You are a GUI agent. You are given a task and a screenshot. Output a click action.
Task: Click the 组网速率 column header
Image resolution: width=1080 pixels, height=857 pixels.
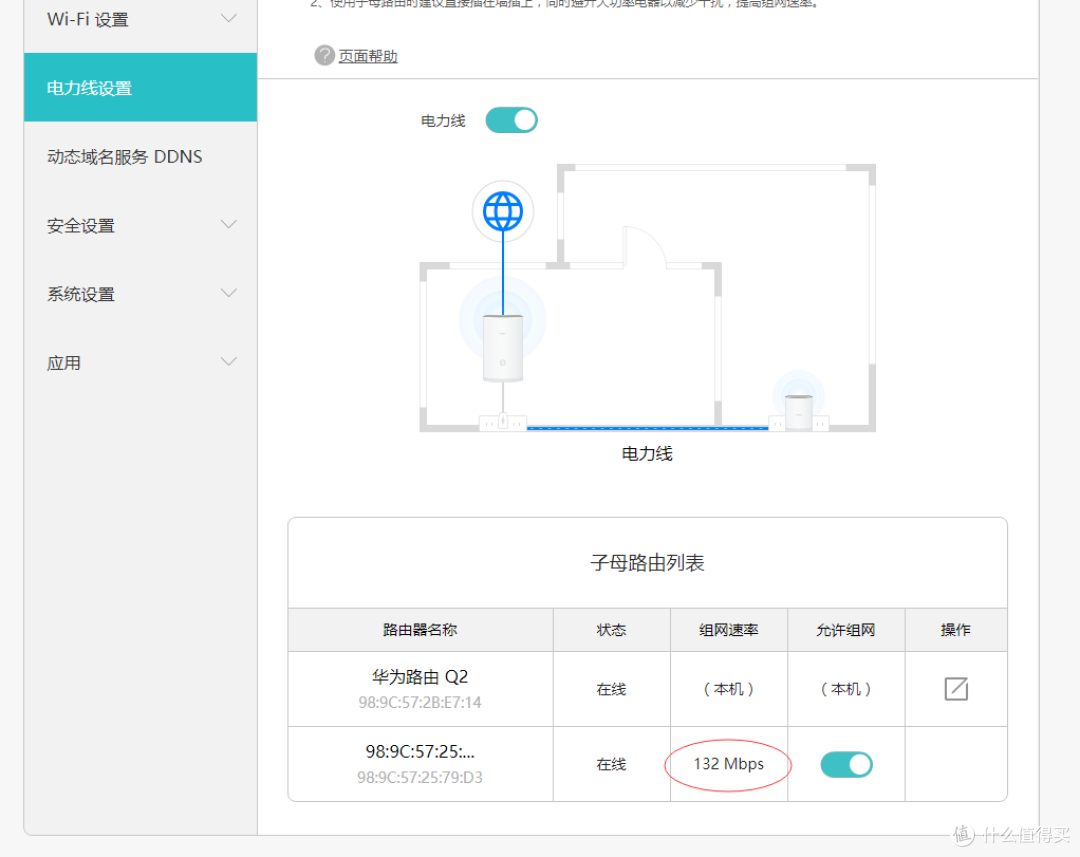point(729,630)
